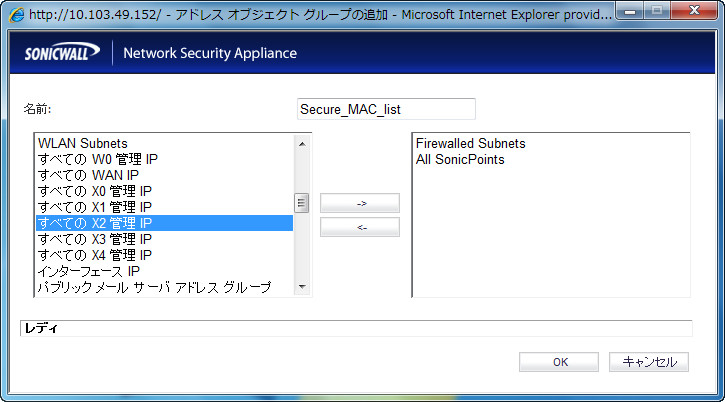Select All SonicPoints in the right list
This screenshot has width=725, height=402.
click(x=551, y=160)
